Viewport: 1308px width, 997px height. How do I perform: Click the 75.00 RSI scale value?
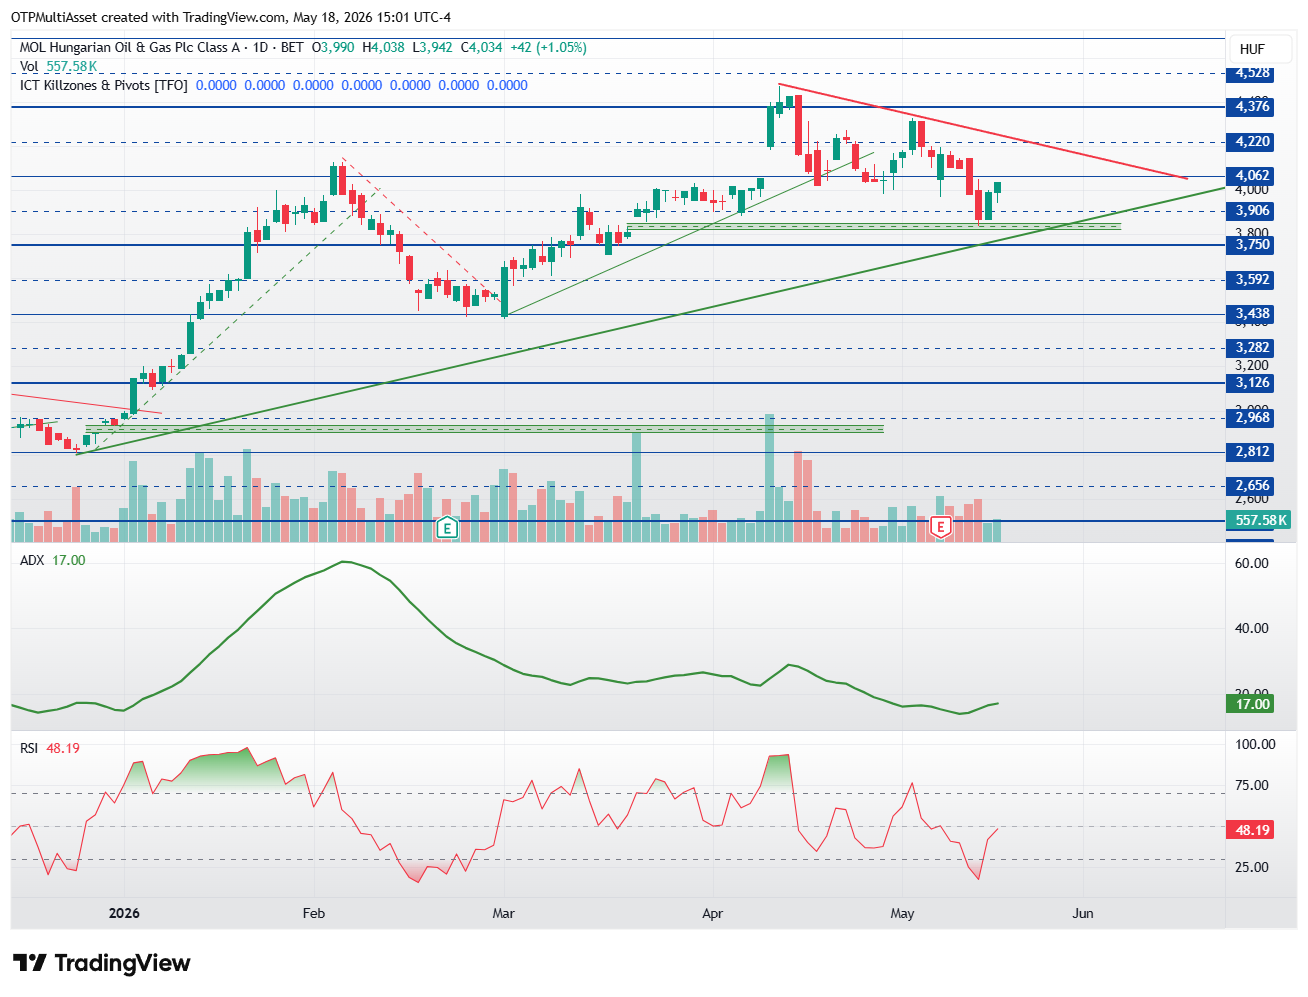pos(1252,785)
